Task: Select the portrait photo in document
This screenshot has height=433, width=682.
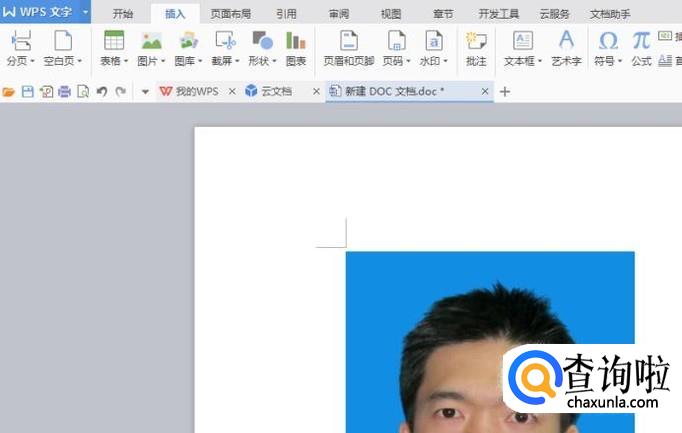Action: tap(490, 340)
